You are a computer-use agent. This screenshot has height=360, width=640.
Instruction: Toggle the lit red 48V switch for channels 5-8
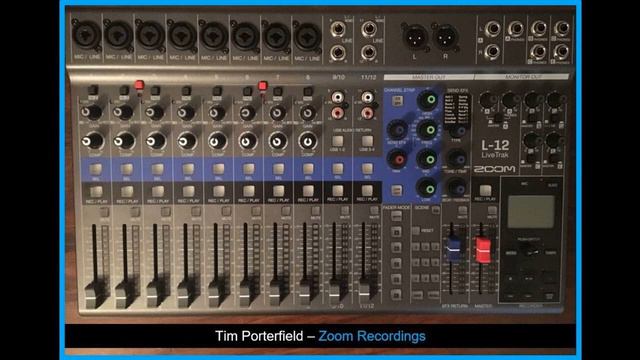pos(263,86)
